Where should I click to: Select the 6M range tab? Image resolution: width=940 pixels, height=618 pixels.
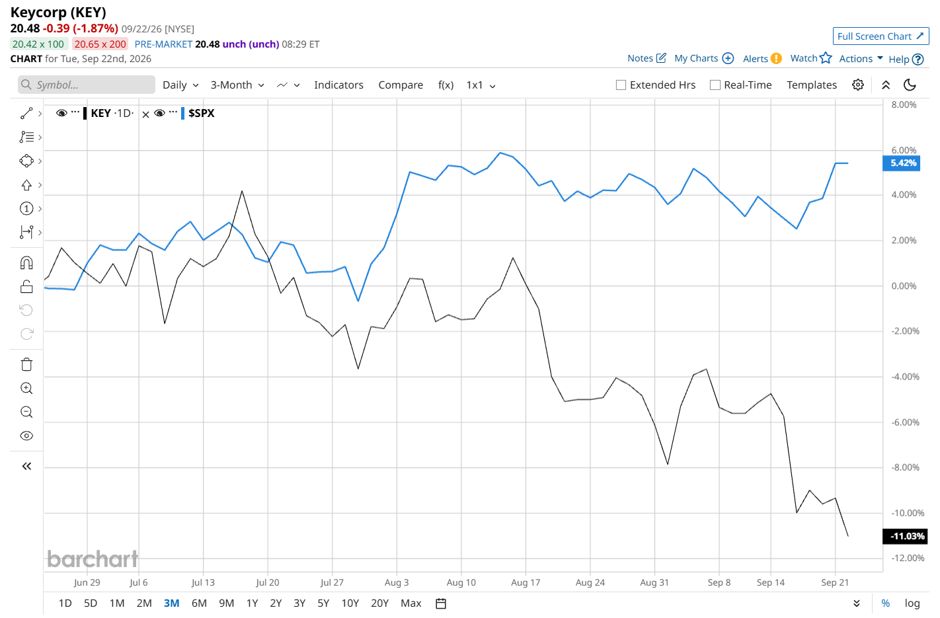(x=199, y=603)
